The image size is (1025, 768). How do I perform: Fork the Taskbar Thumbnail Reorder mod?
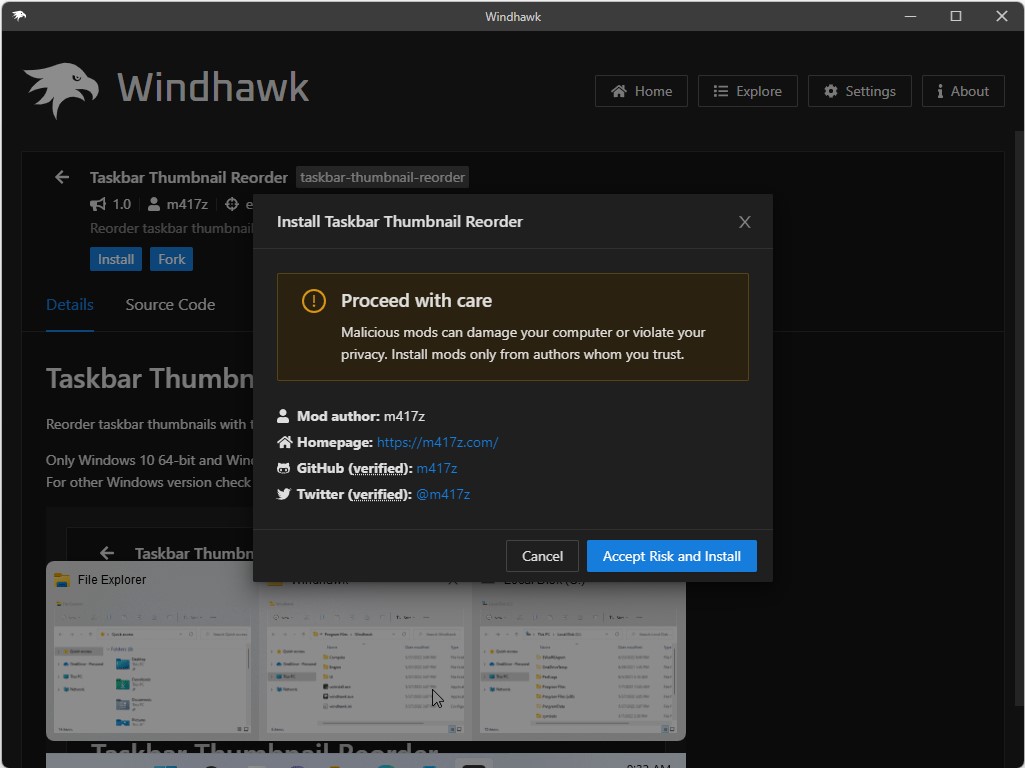click(171, 259)
